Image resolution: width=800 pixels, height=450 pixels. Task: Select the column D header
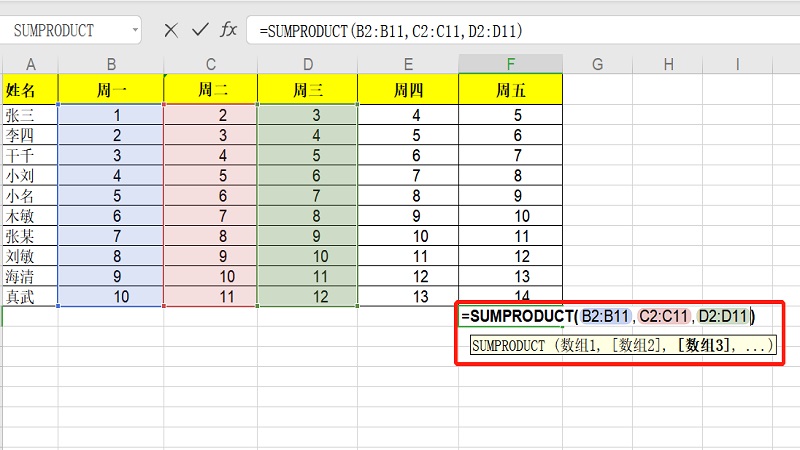click(307, 64)
